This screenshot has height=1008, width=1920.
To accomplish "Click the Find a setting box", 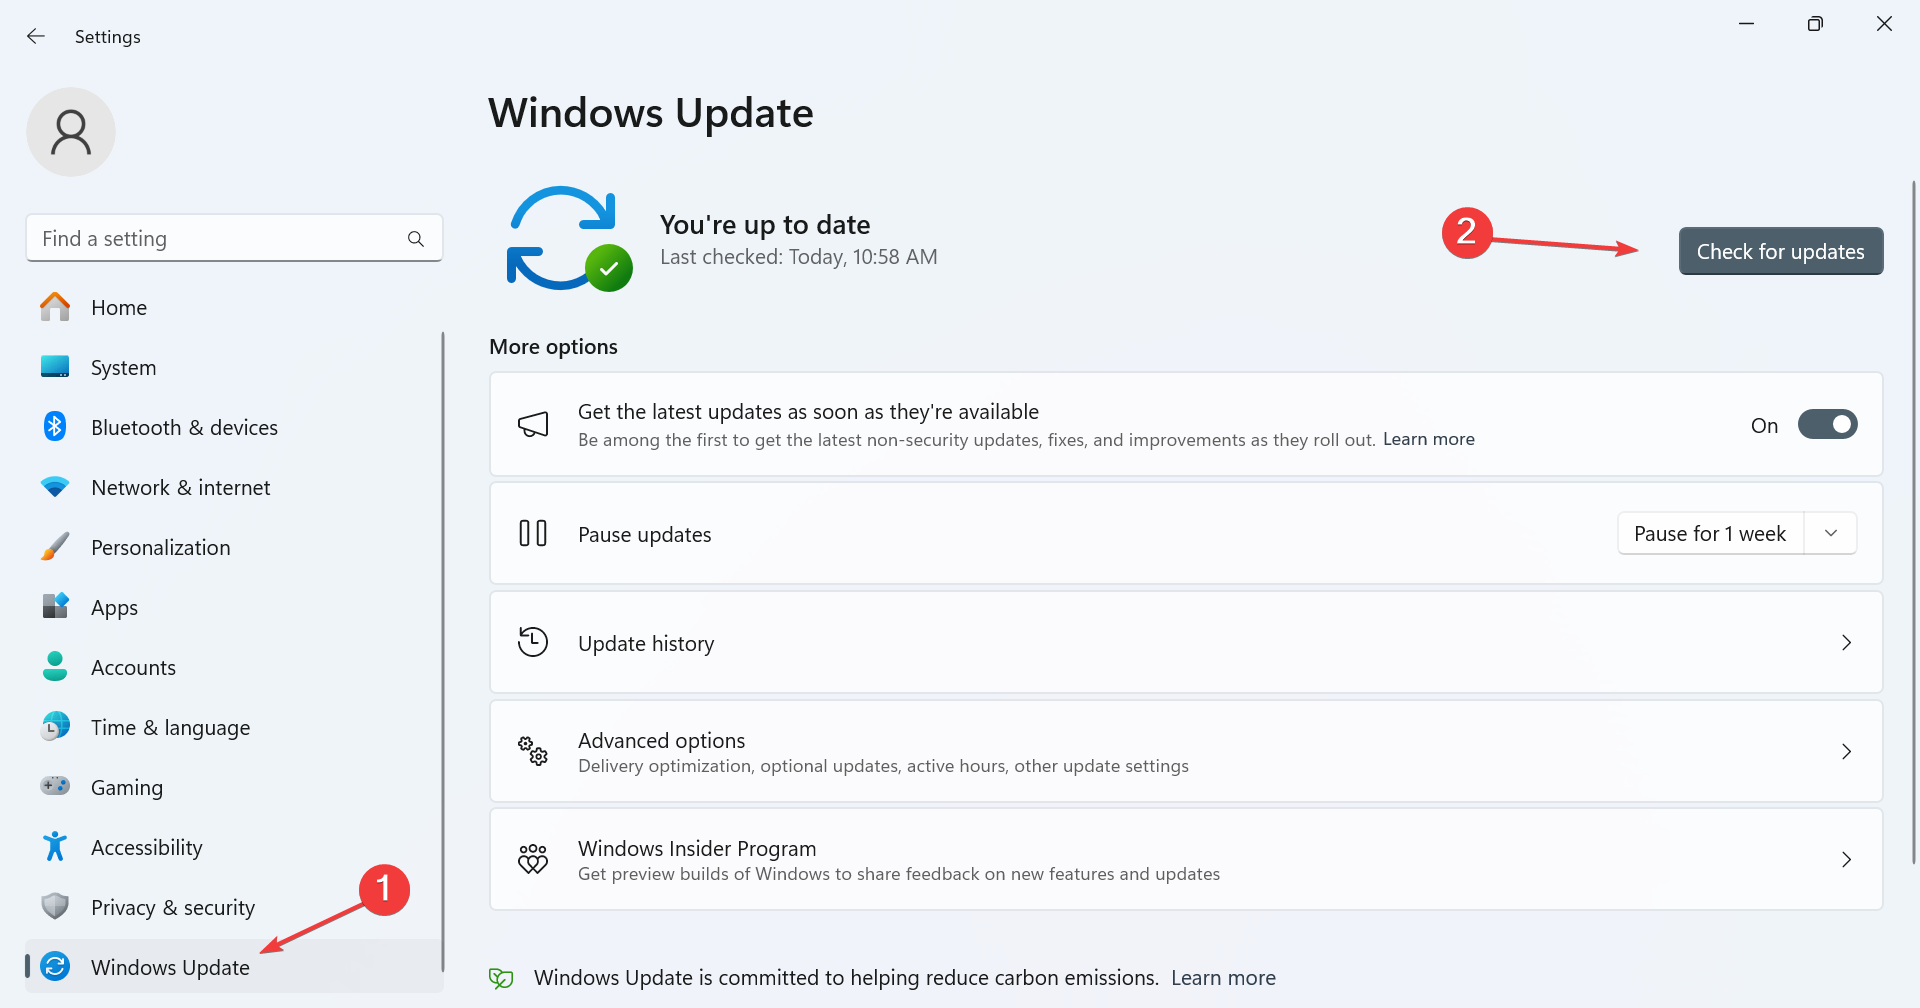I will 220,239.
